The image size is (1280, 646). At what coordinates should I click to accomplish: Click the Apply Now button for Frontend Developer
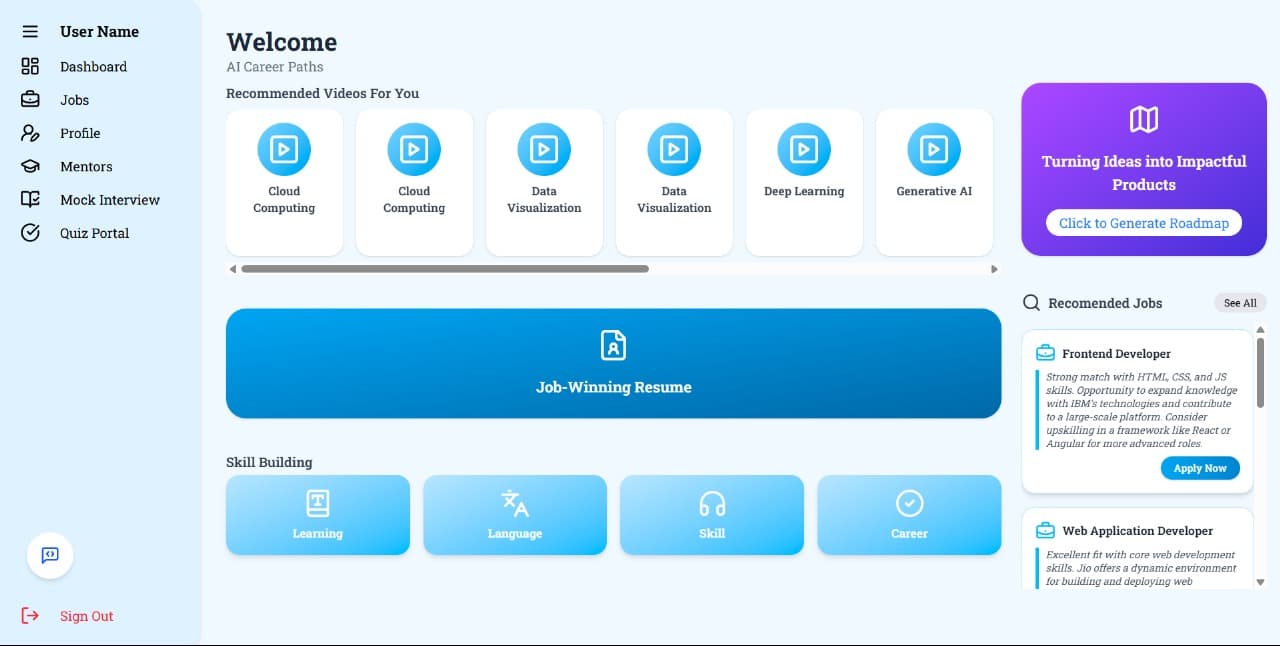[x=1200, y=467]
